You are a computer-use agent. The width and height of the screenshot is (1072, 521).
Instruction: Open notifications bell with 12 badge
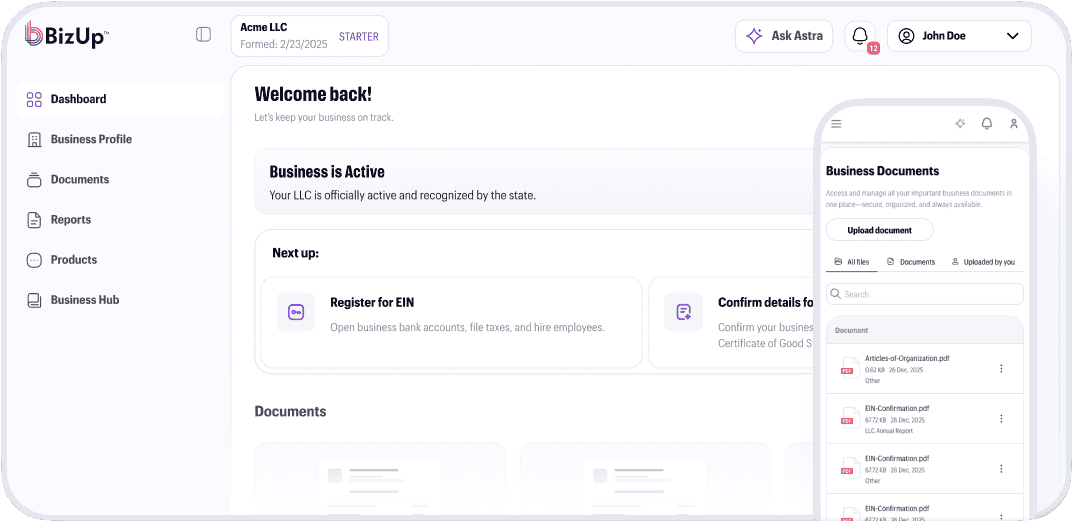tap(859, 36)
